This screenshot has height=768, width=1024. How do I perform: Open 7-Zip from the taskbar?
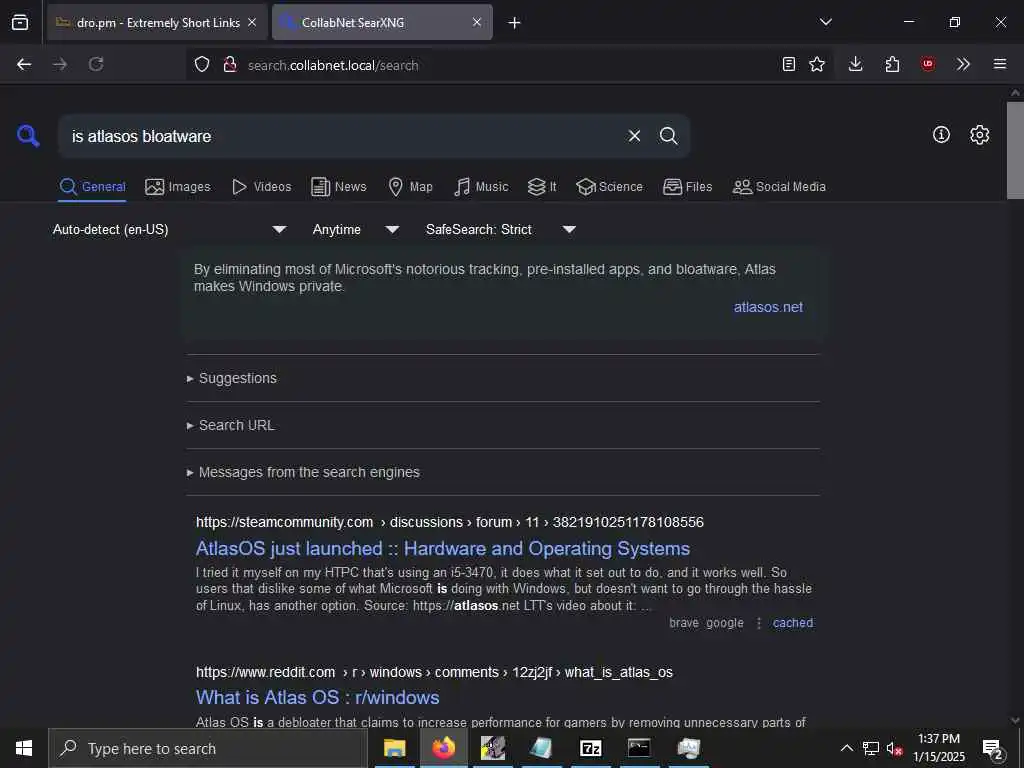(x=590, y=748)
